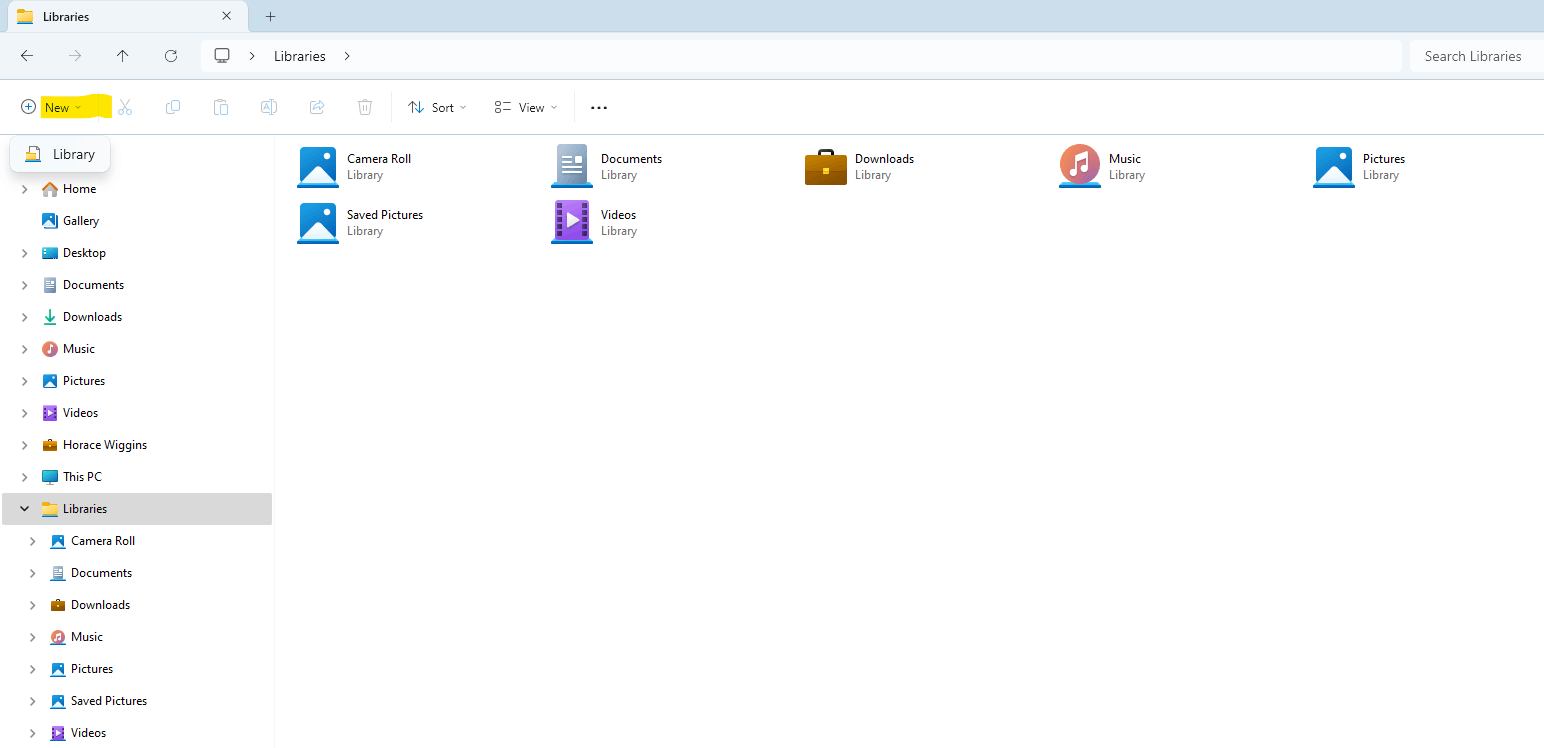Click the Paste clipboard icon
This screenshot has width=1544, height=748.
click(221, 107)
